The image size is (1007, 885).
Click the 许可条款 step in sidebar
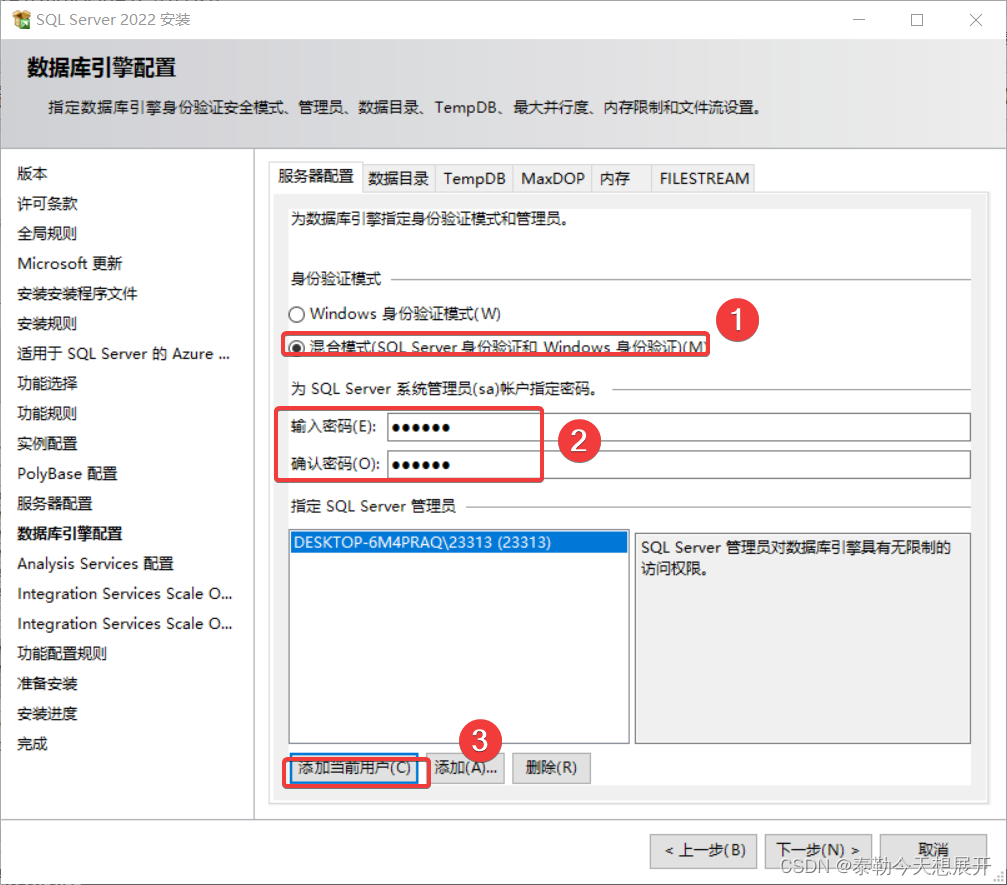tap(47, 204)
